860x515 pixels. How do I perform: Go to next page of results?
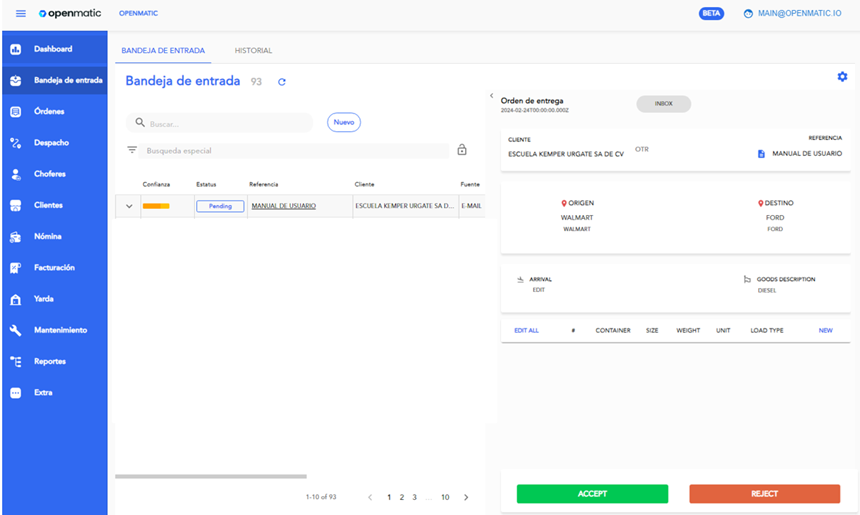click(466, 497)
